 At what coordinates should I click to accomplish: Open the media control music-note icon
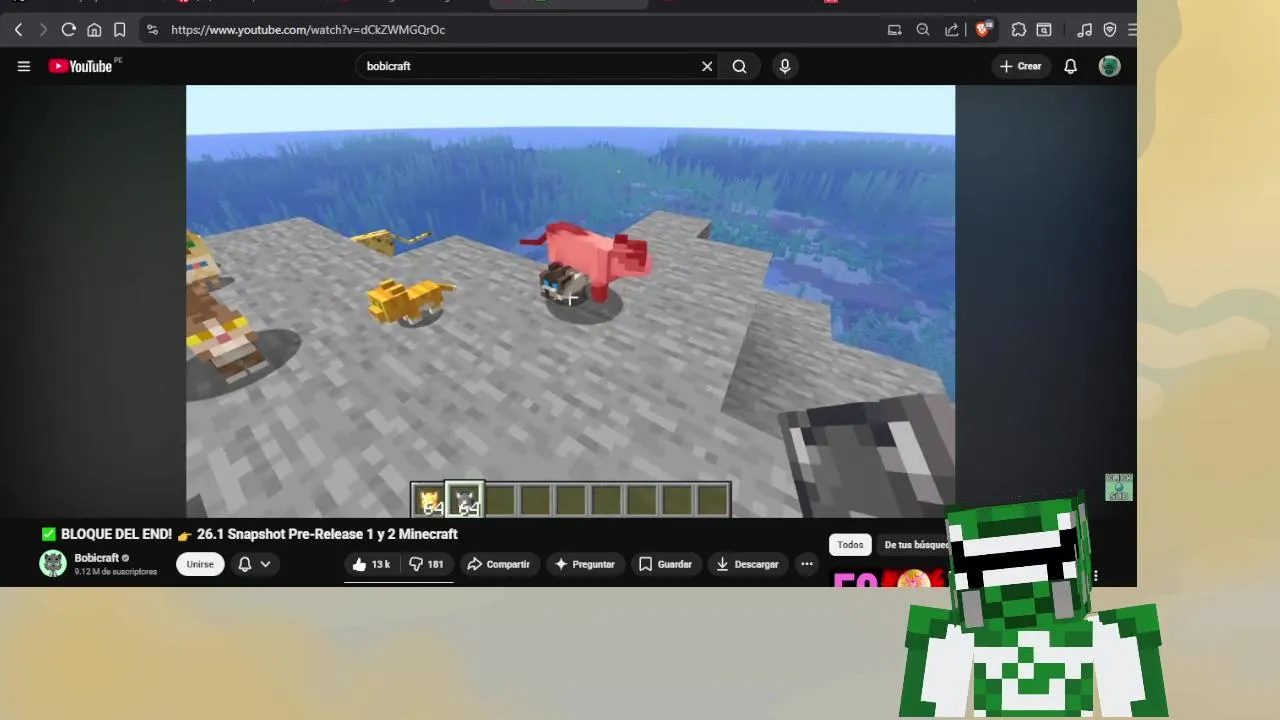click(x=1084, y=30)
